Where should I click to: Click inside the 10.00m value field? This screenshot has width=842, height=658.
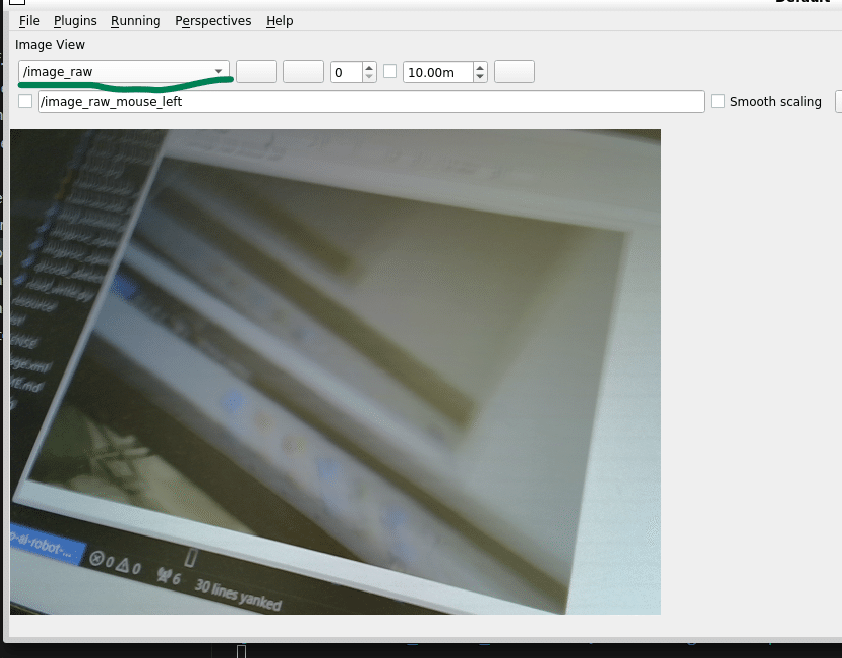[439, 72]
